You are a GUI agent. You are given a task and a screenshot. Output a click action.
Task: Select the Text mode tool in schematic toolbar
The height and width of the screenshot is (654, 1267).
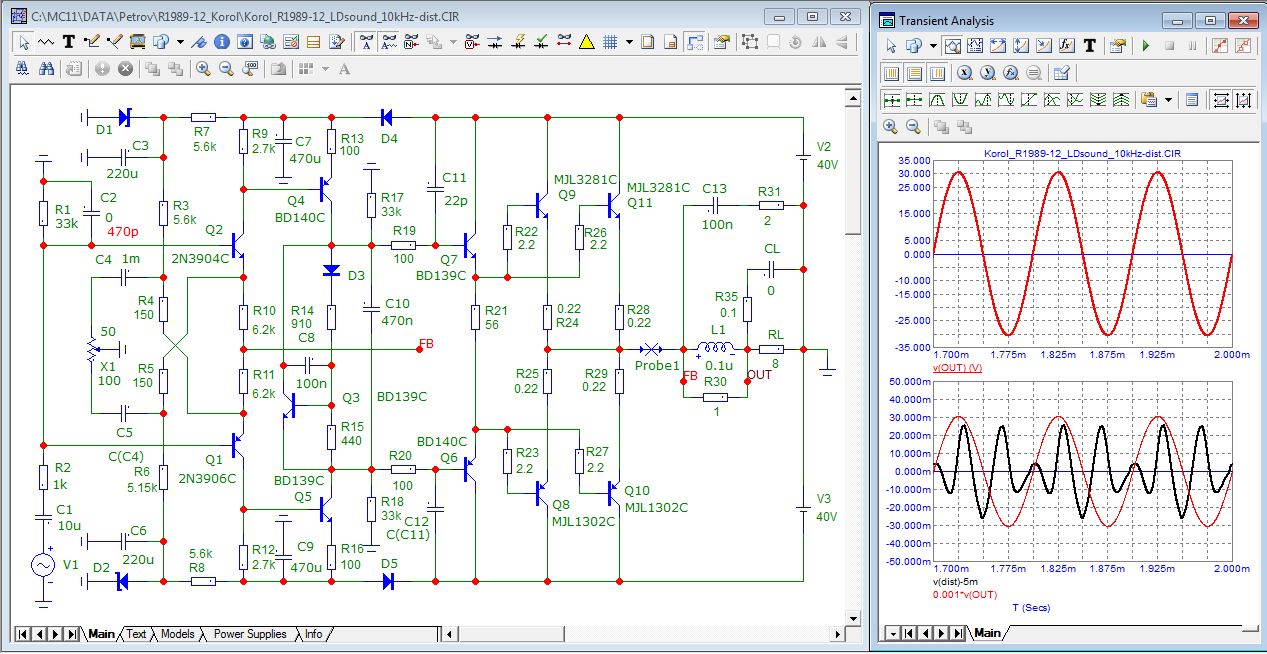[69, 42]
